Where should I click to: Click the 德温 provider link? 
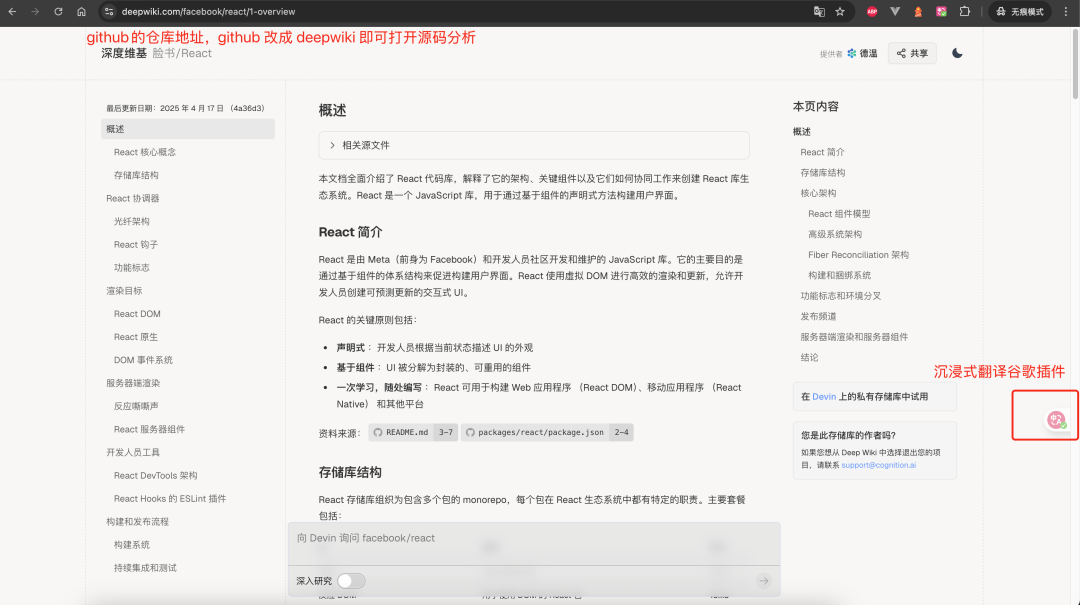click(862, 53)
